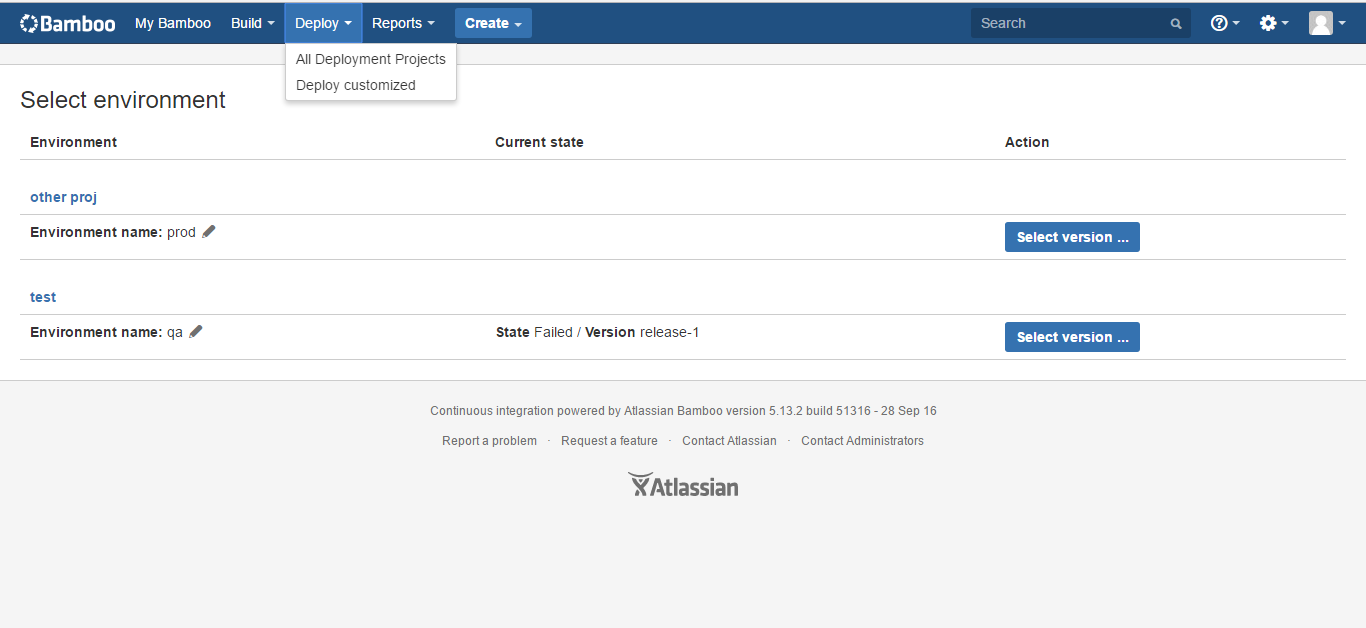Focus the Search input field
This screenshot has height=628, width=1366.
click(x=1081, y=23)
